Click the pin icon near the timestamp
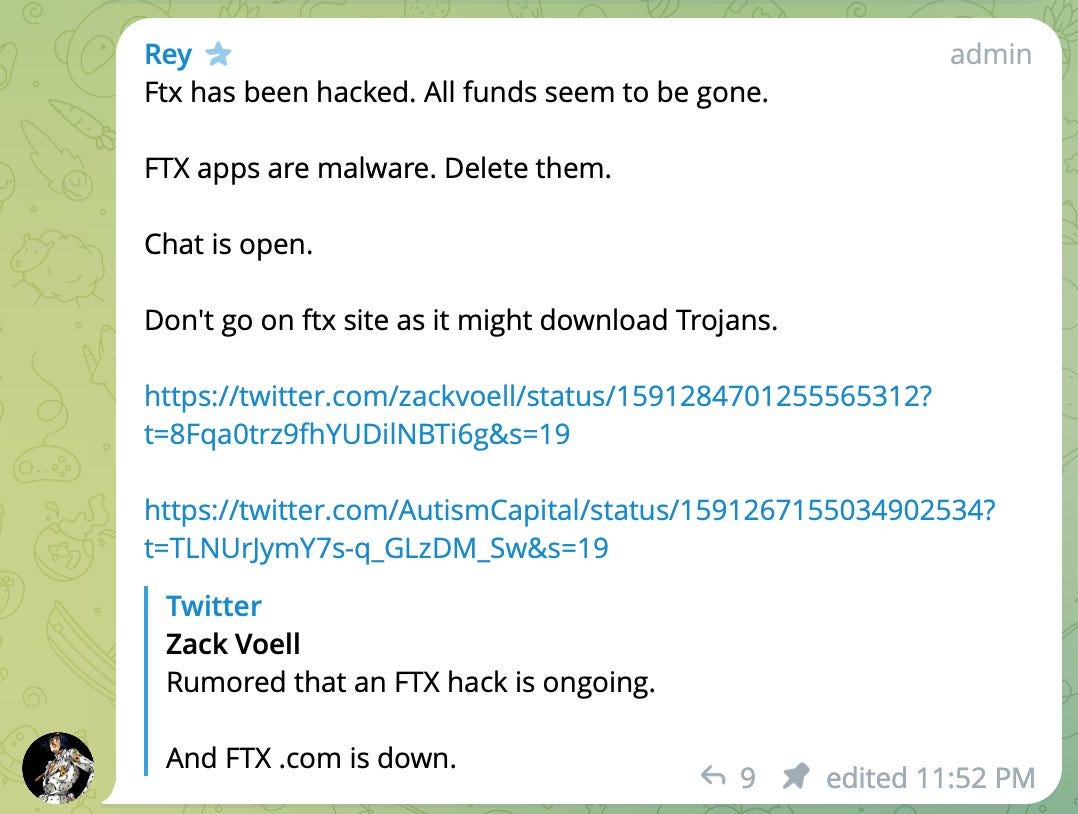The image size is (1078, 814). 795,777
